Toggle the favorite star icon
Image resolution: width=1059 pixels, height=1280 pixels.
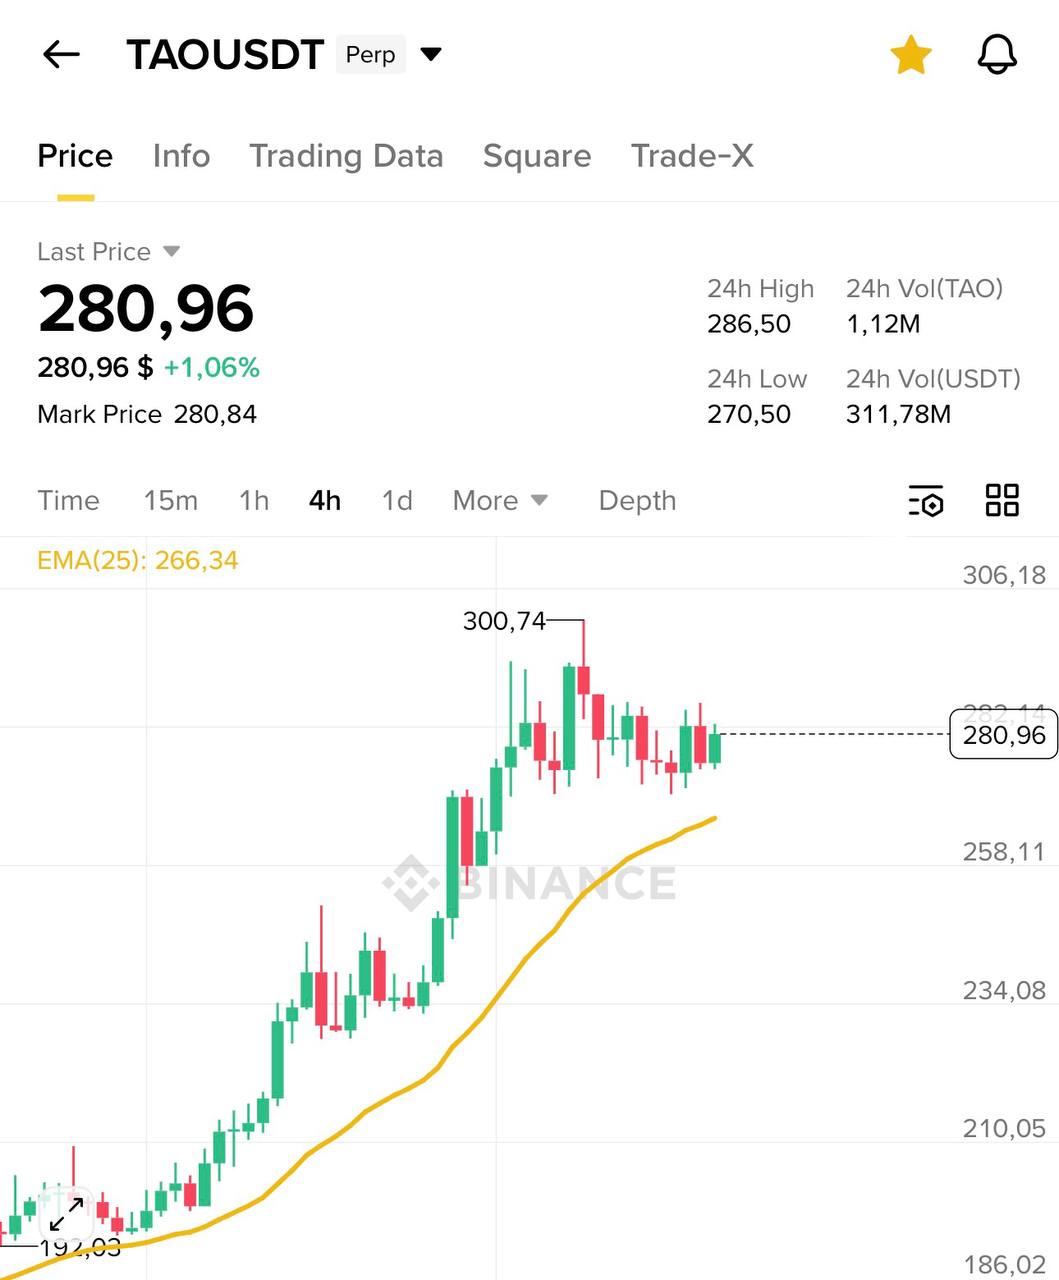click(x=911, y=55)
